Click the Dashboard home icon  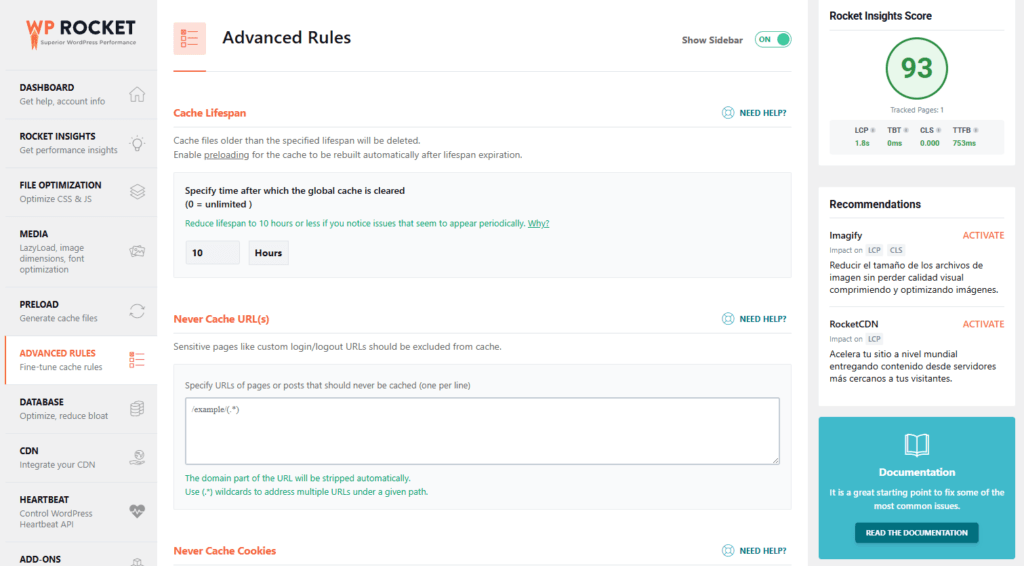[x=136, y=94]
